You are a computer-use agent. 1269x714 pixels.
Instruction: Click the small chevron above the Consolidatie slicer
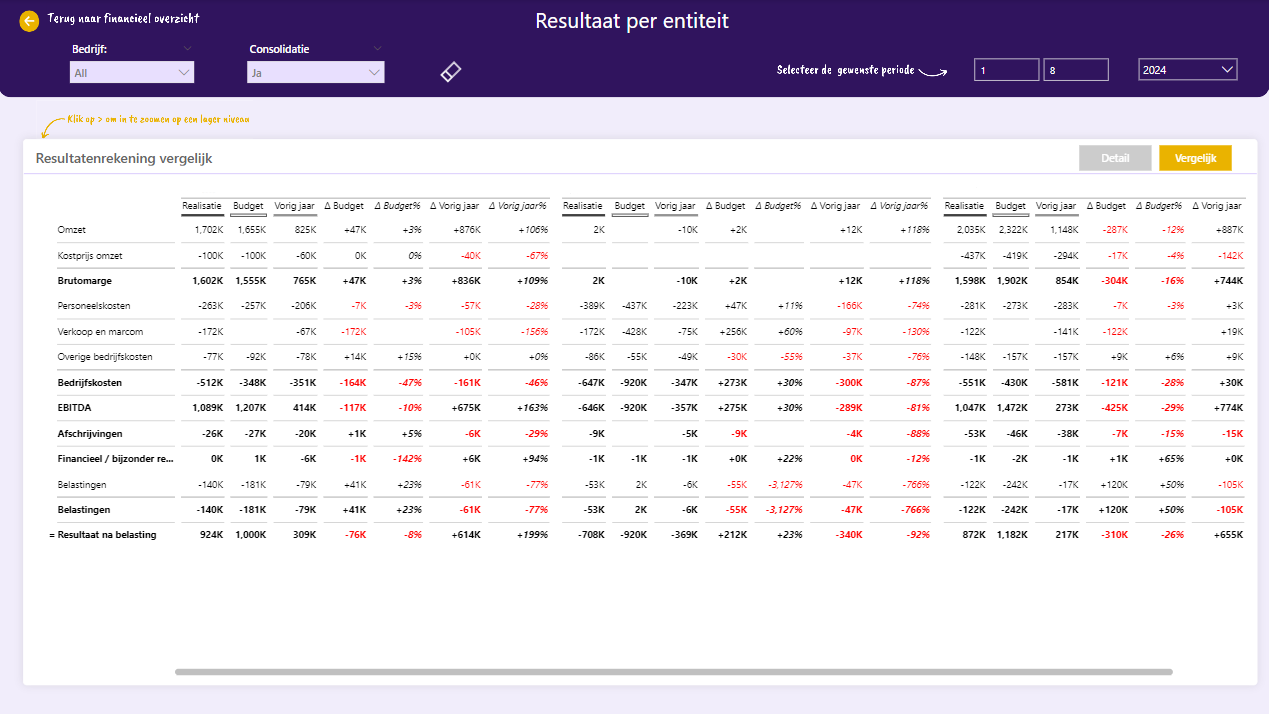377,48
